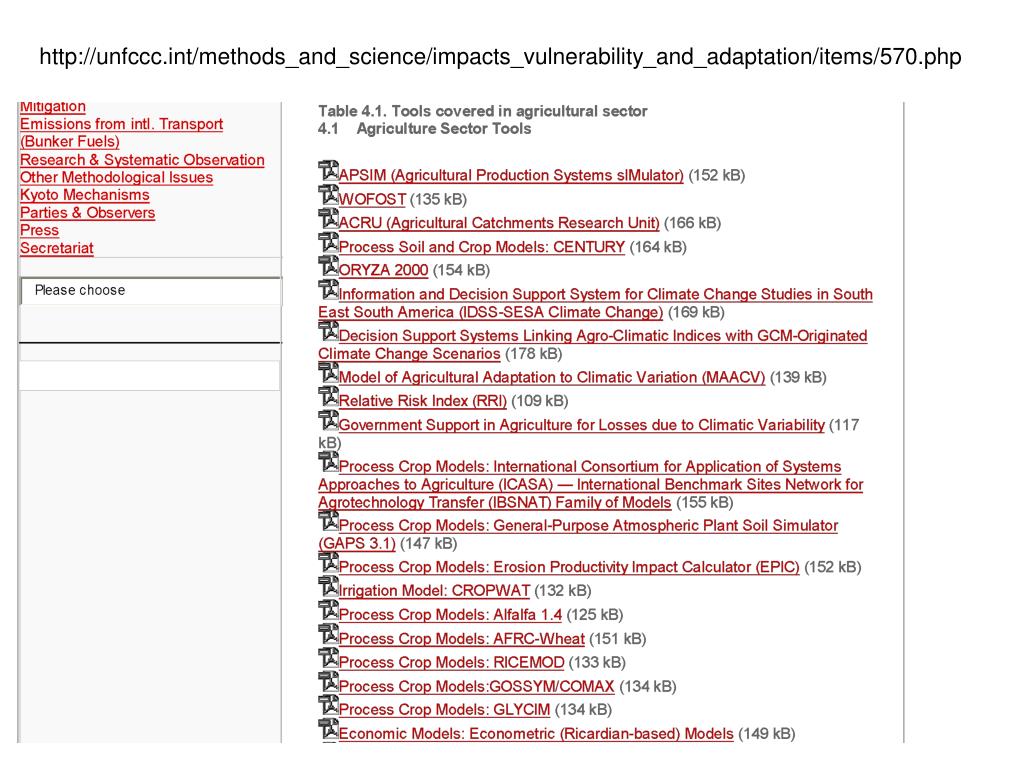The width and height of the screenshot is (1024, 768).
Task: Click PDF icon next to RICEMOD link
Action: point(328,658)
